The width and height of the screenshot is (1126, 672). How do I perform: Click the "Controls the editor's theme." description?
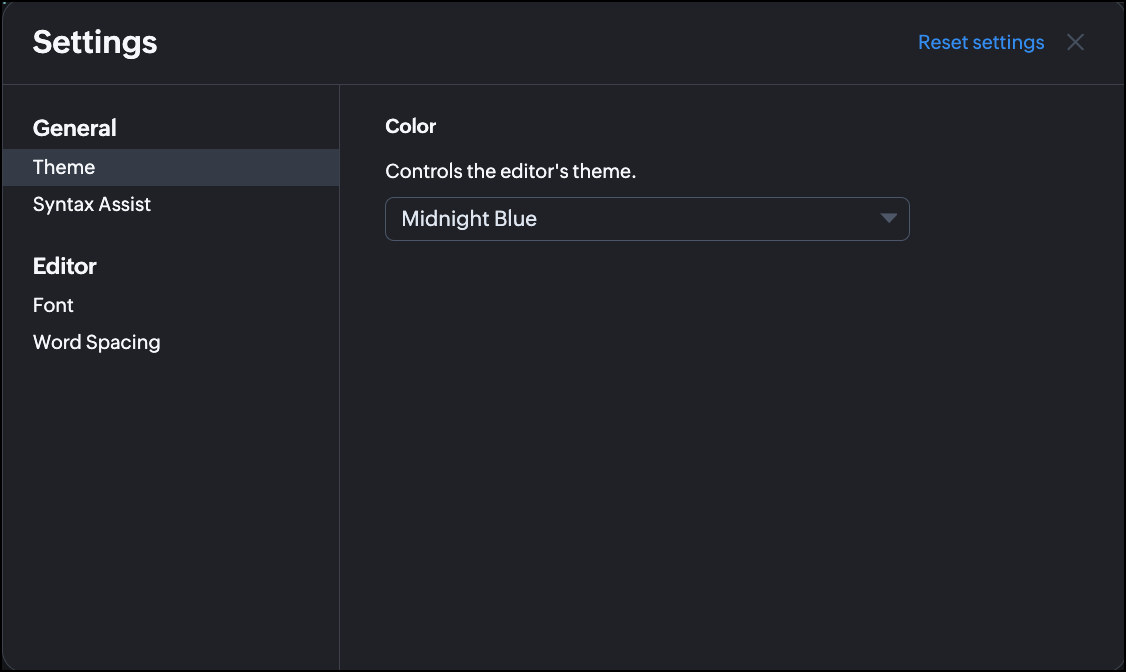pos(510,171)
